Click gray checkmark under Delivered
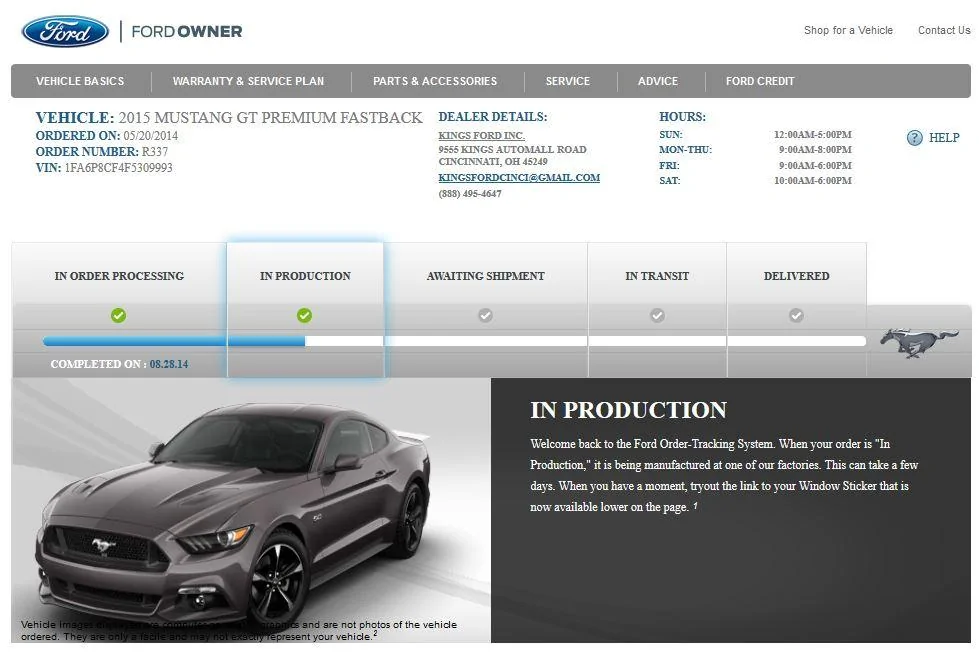The height and width of the screenshot is (657, 979). [796, 315]
